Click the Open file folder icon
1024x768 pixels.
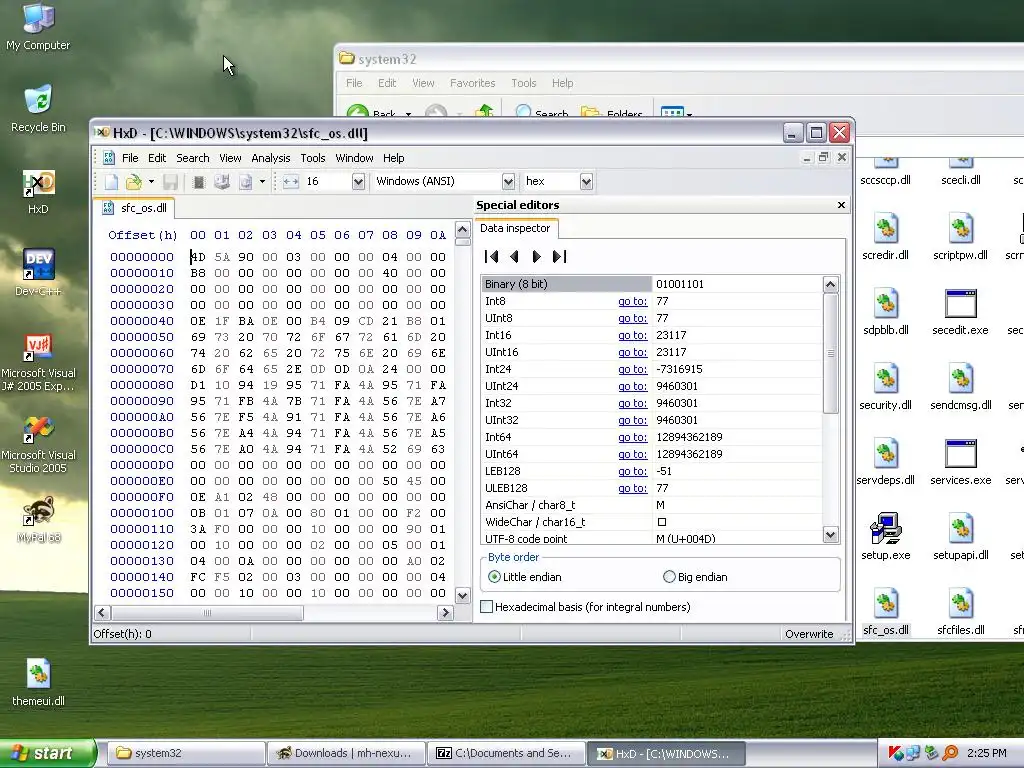(x=134, y=182)
